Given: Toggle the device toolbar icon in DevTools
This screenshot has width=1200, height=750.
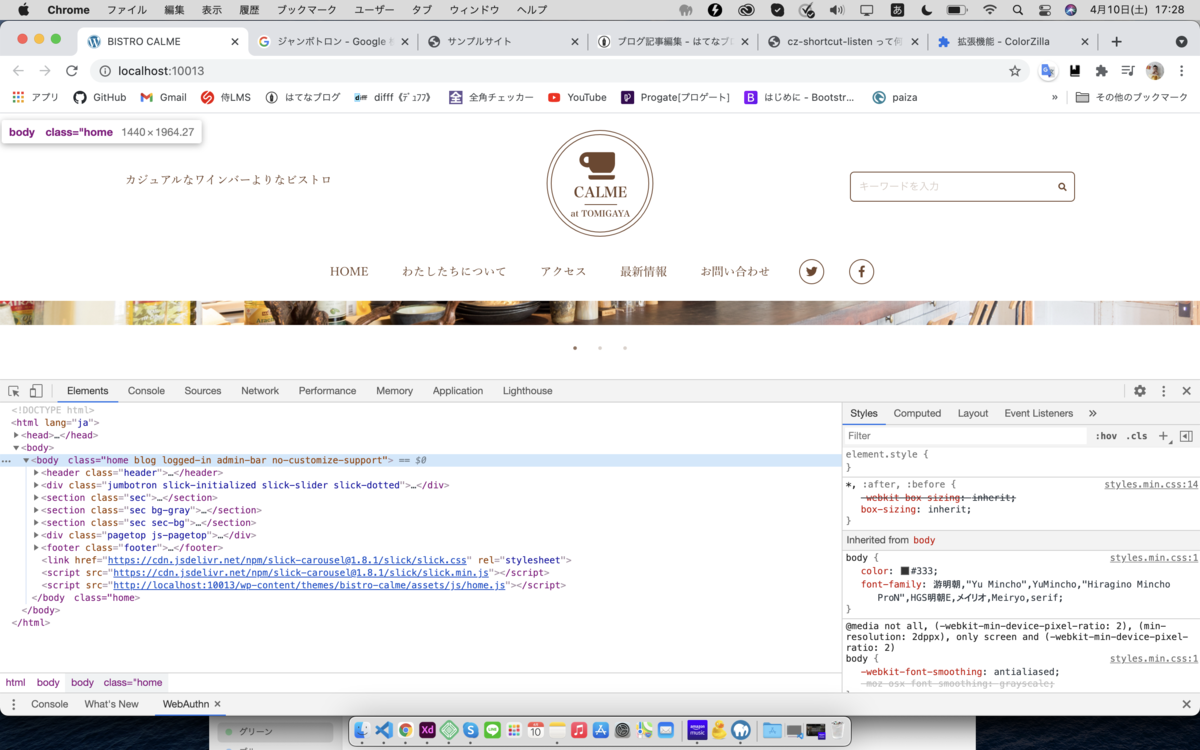Looking at the screenshot, I should (x=36, y=391).
